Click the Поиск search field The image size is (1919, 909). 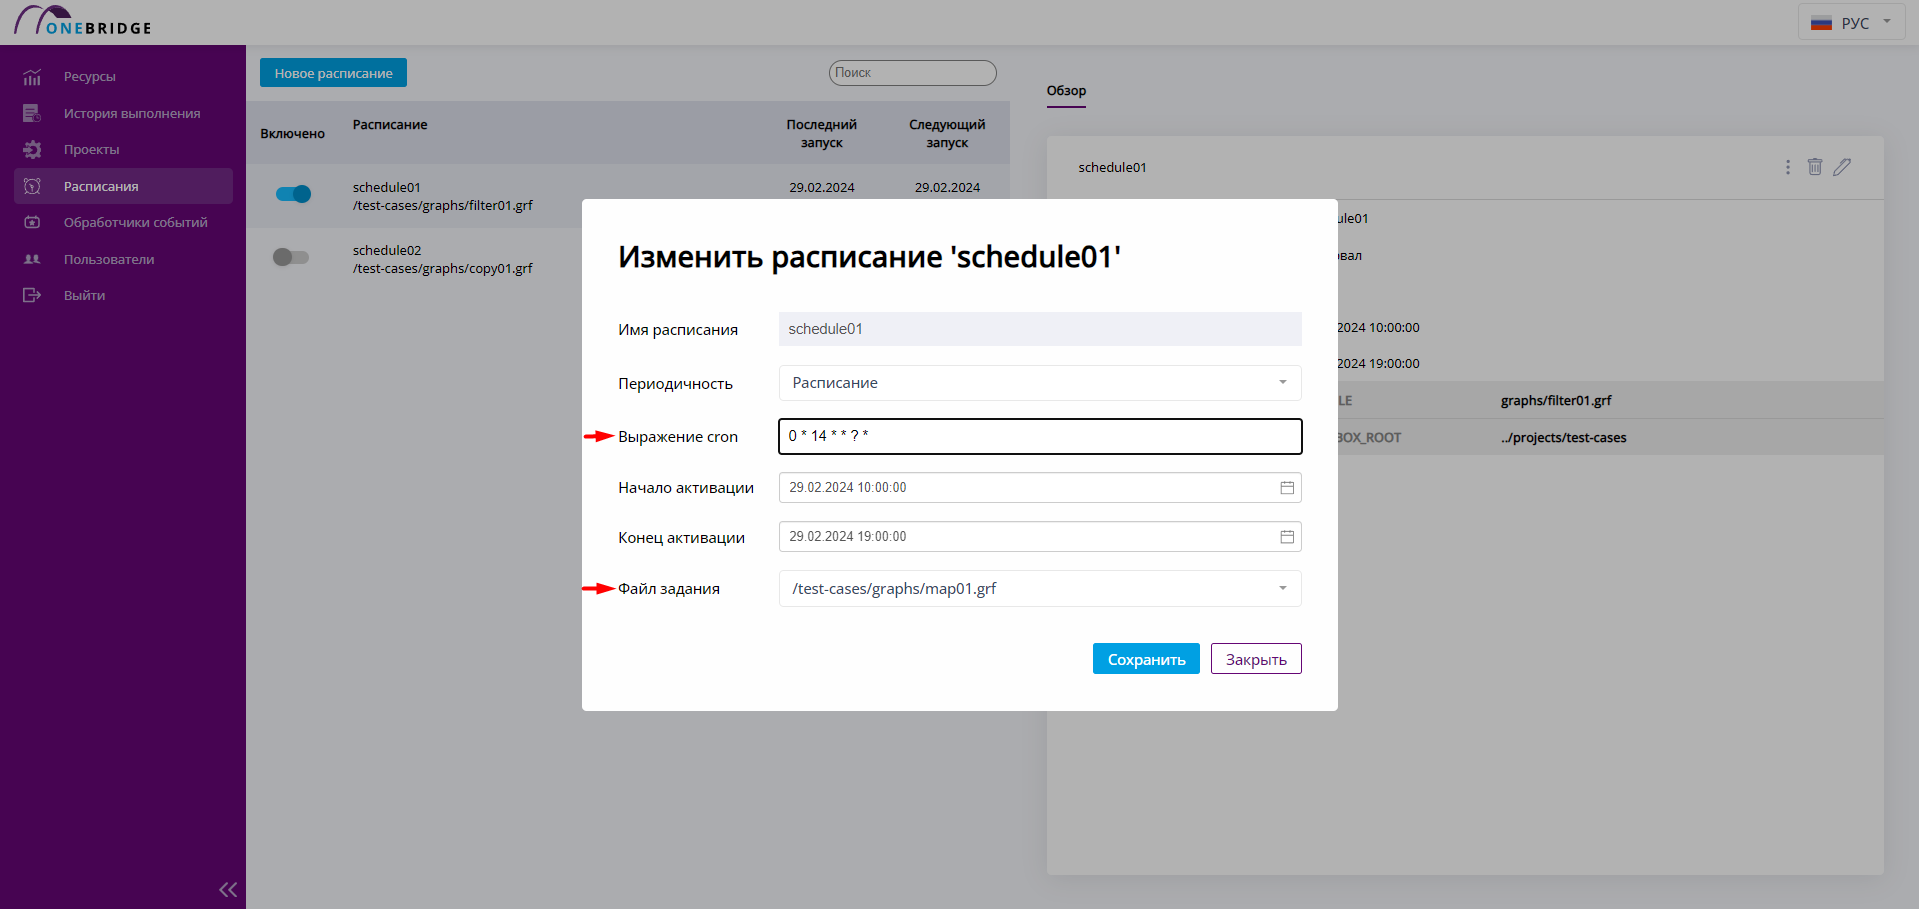coord(912,73)
